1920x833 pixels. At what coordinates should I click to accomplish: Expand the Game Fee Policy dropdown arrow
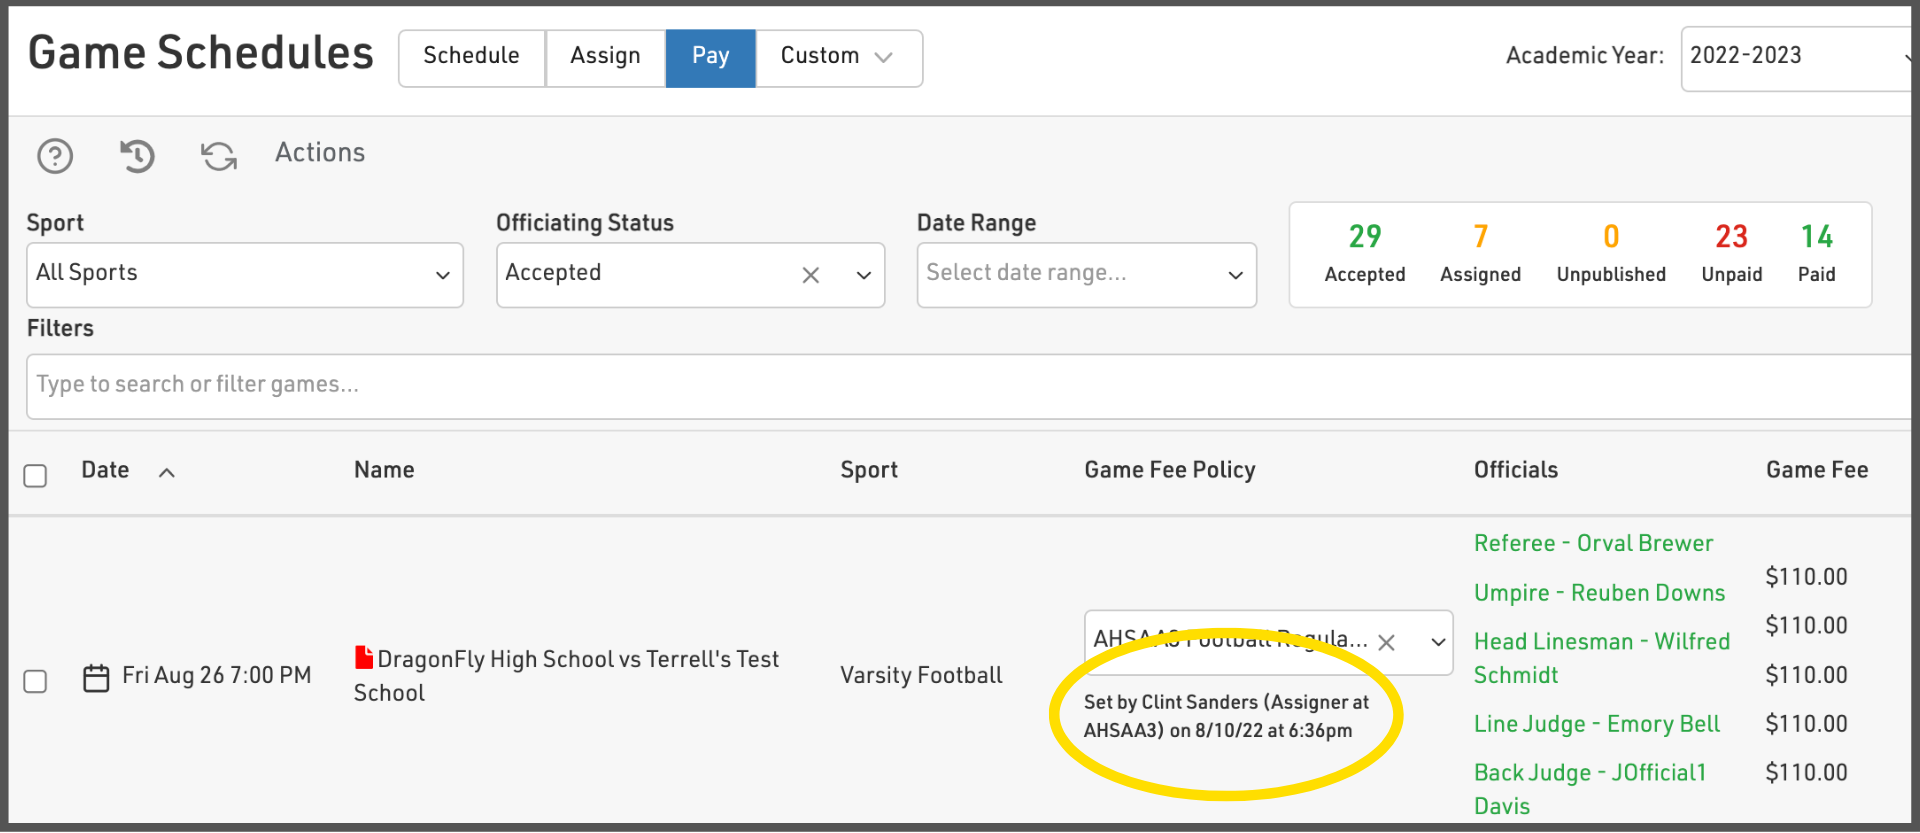pyautogui.click(x=1438, y=642)
